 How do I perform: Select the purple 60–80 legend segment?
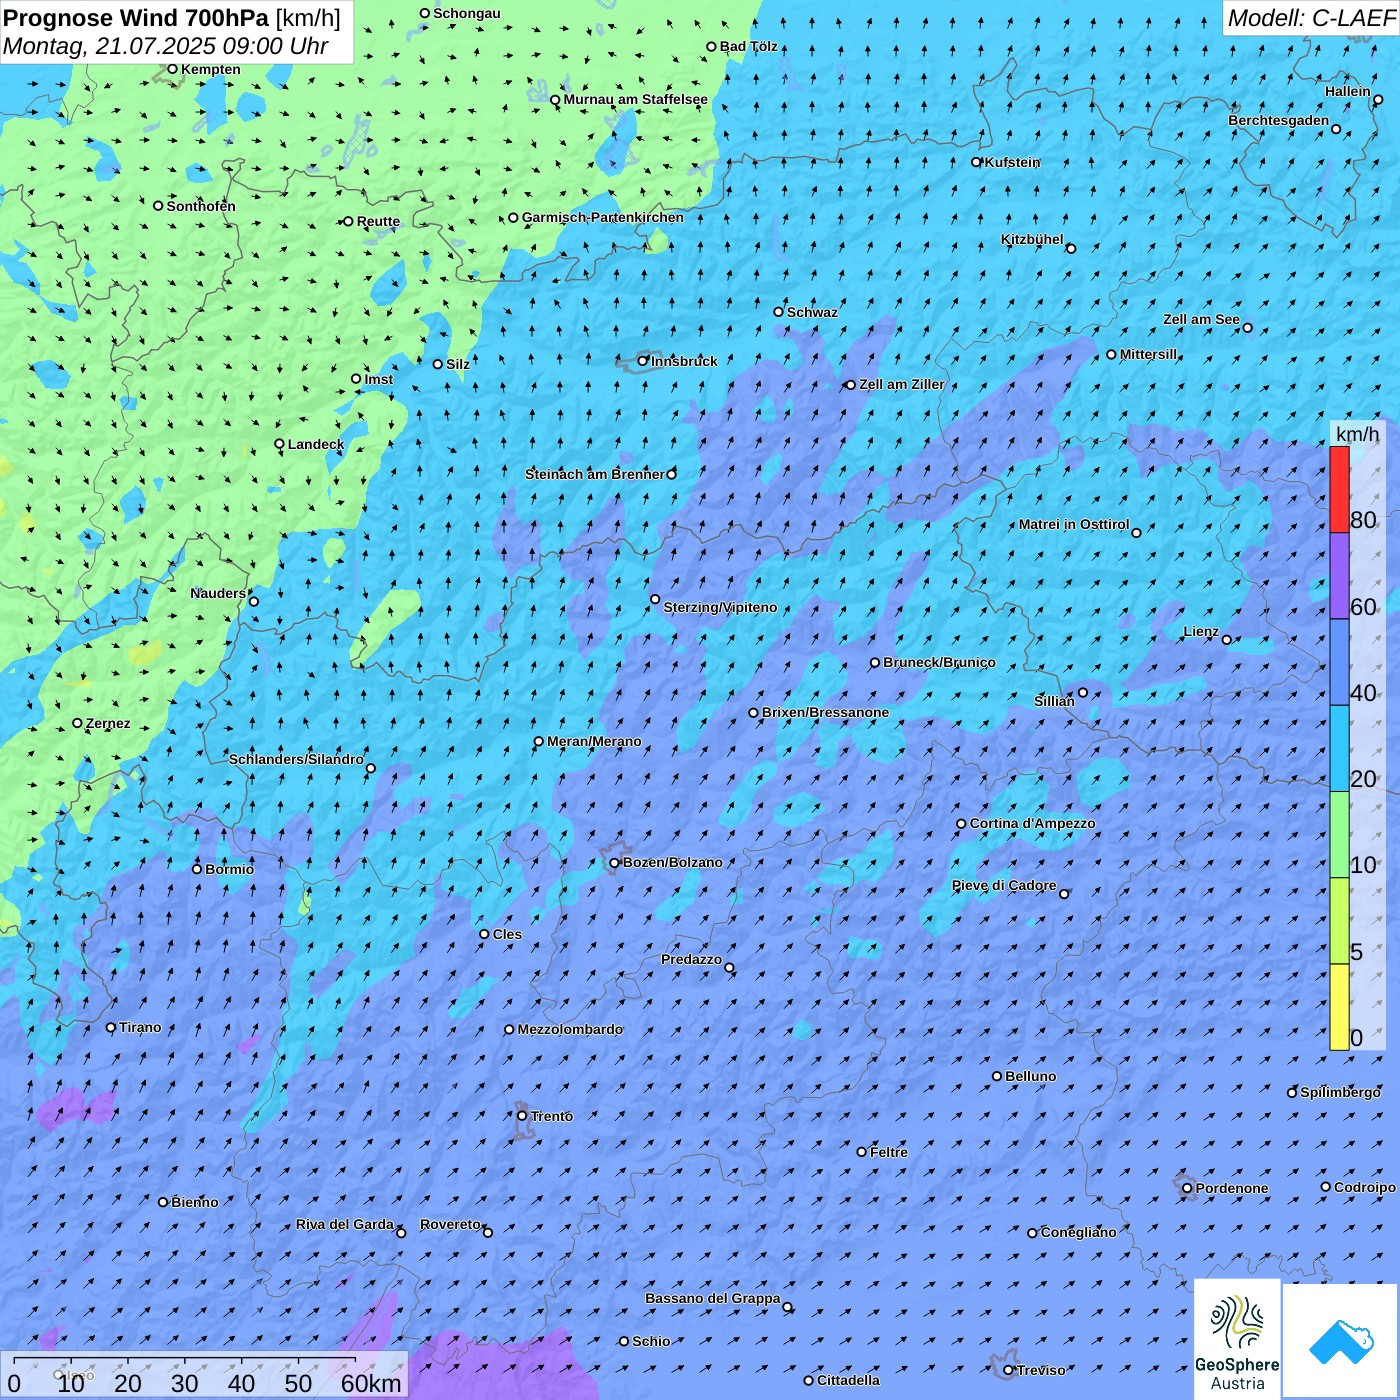(1339, 576)
